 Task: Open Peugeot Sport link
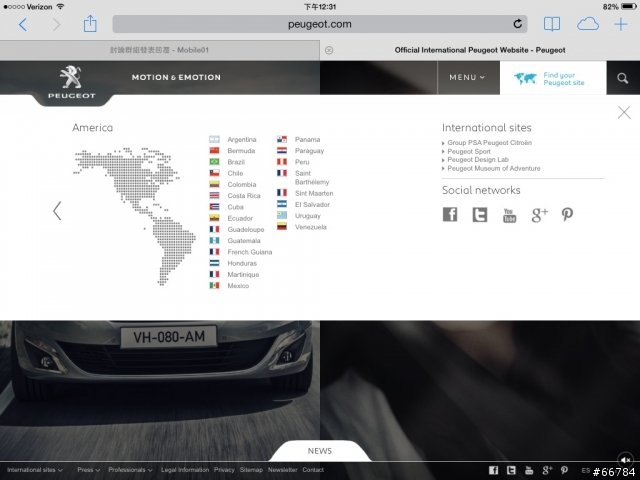click(469, 151)
